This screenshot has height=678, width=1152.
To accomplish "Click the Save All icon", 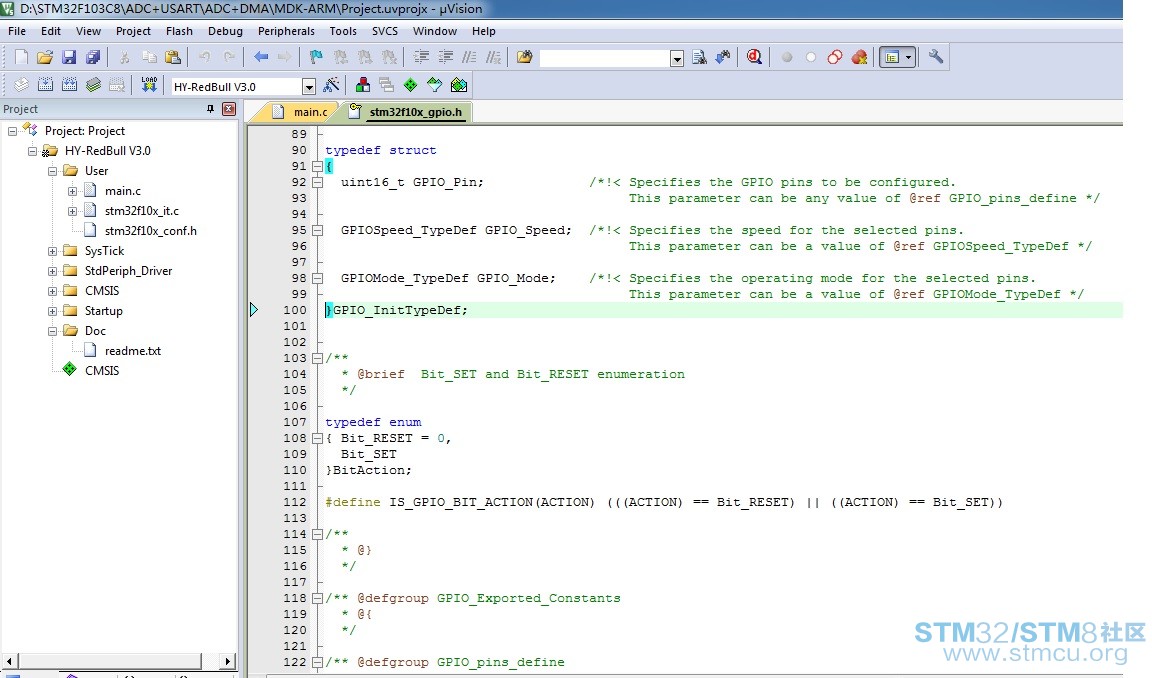I will tap(93, 57).
